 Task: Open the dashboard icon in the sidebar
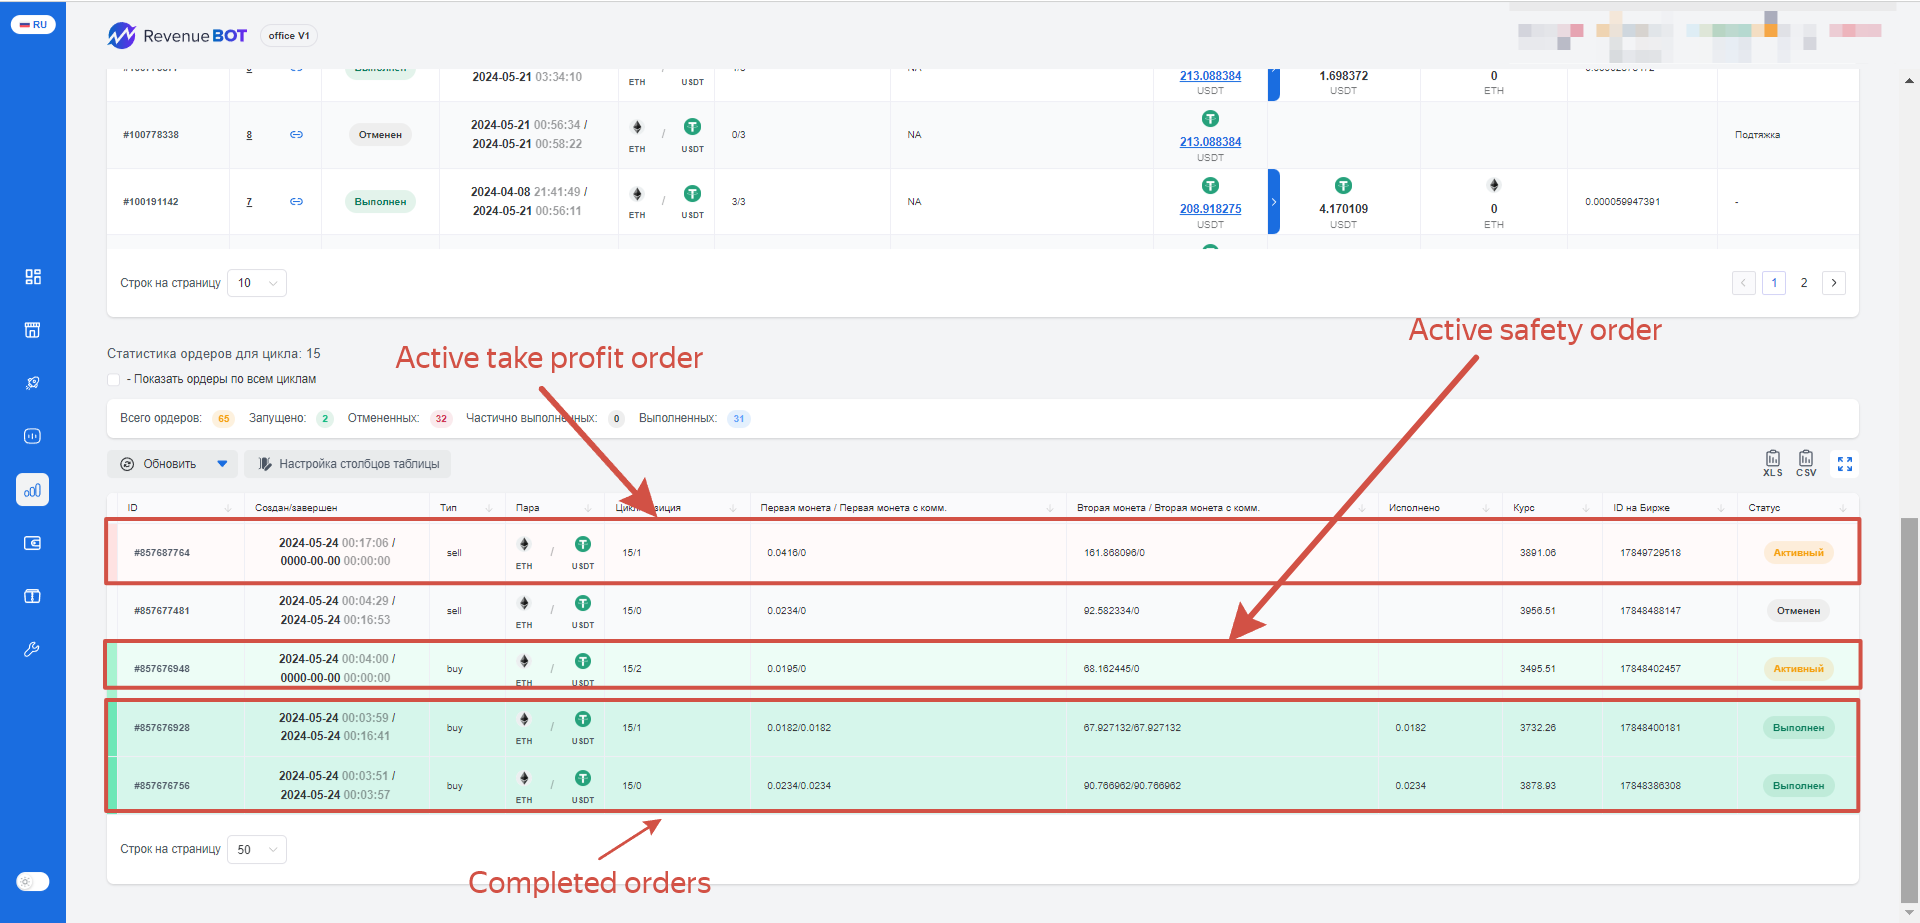coord(33,277)
